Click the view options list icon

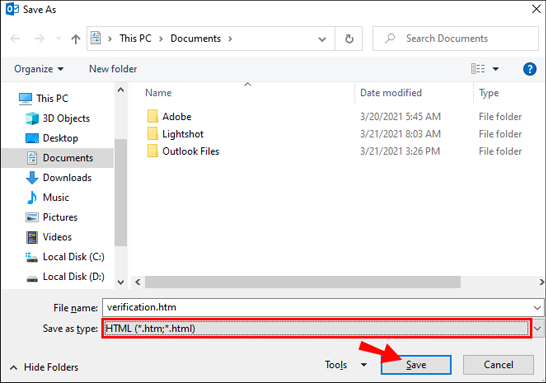click(478, 69)
